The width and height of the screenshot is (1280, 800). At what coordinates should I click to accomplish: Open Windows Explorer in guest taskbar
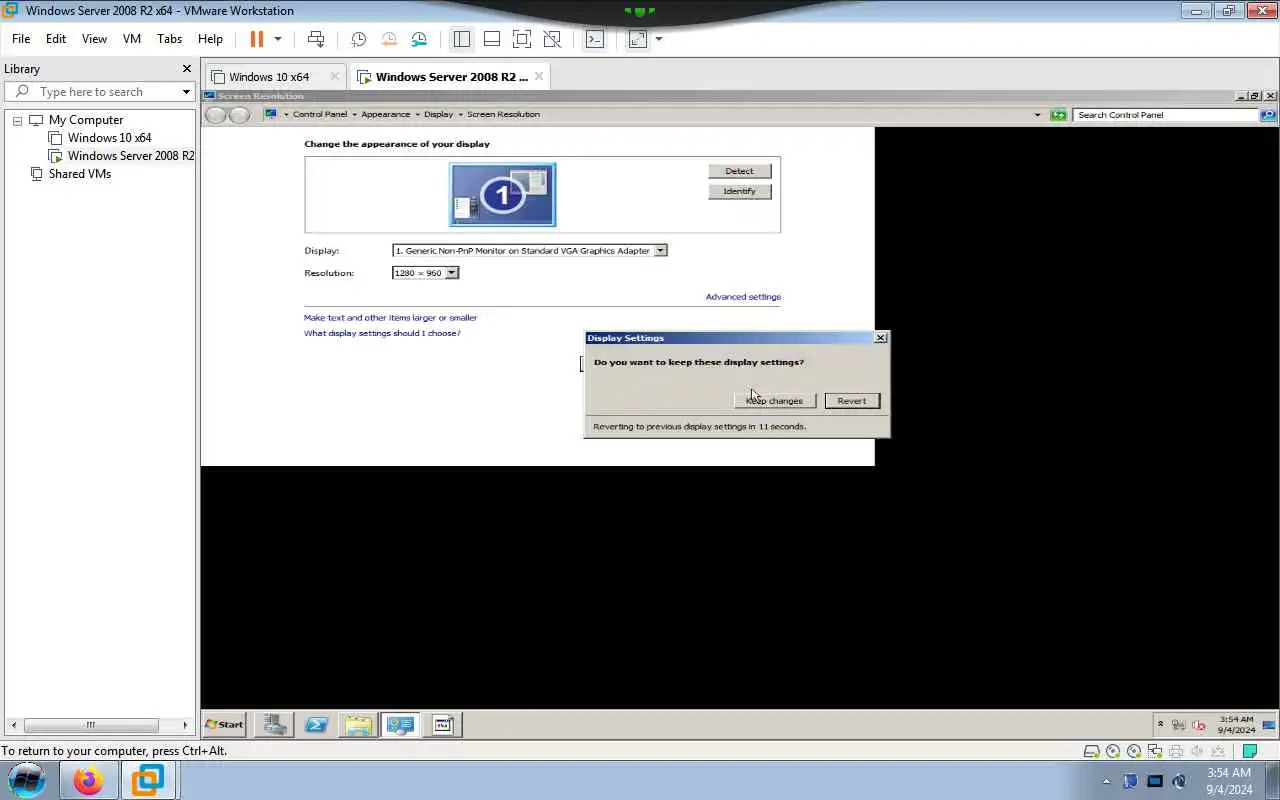[x=358, y=725]
